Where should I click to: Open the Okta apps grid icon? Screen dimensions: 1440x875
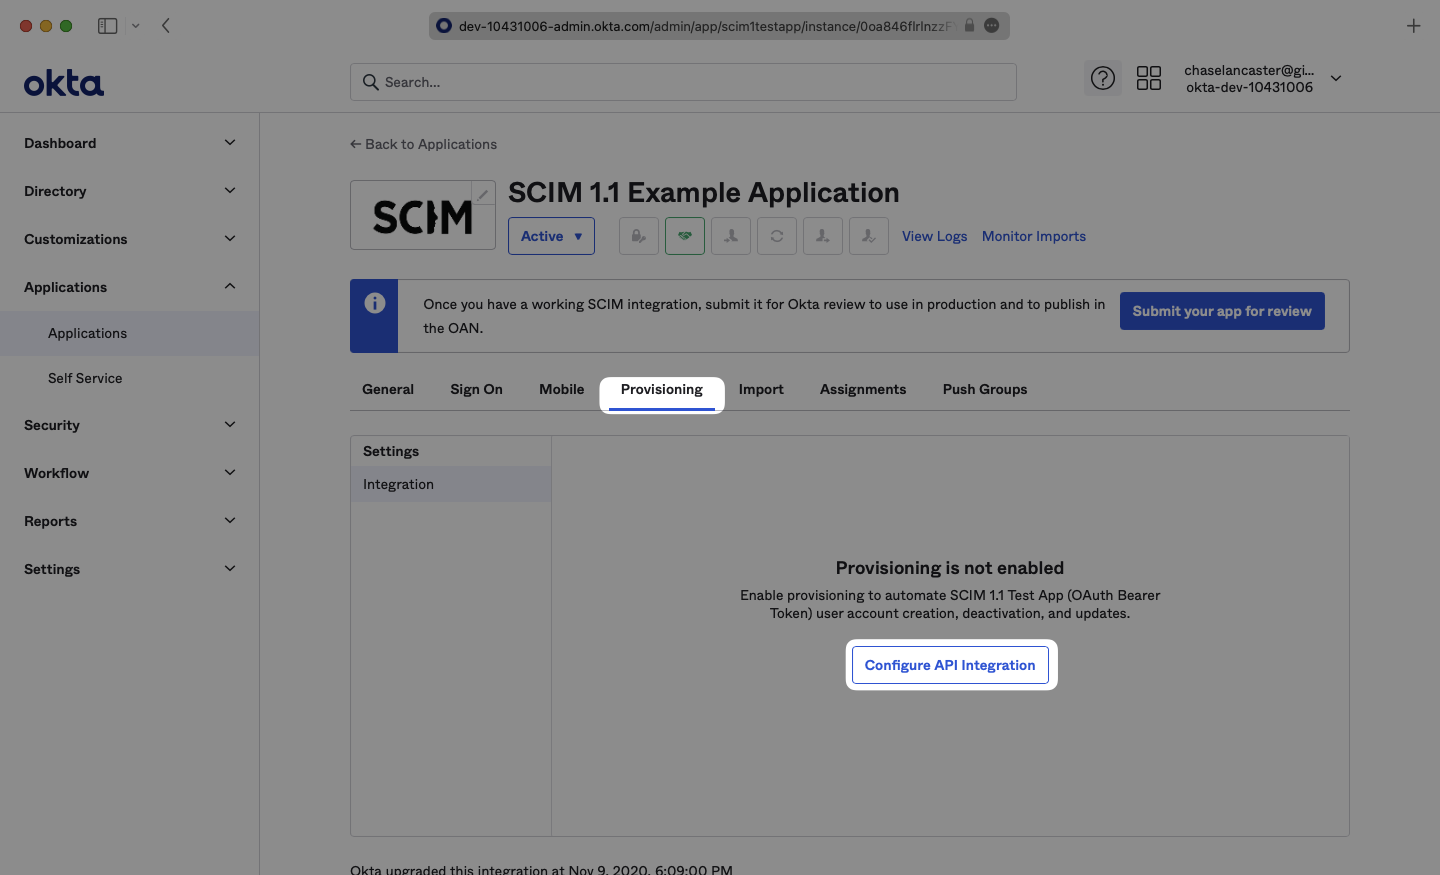tap(1149, 78)
